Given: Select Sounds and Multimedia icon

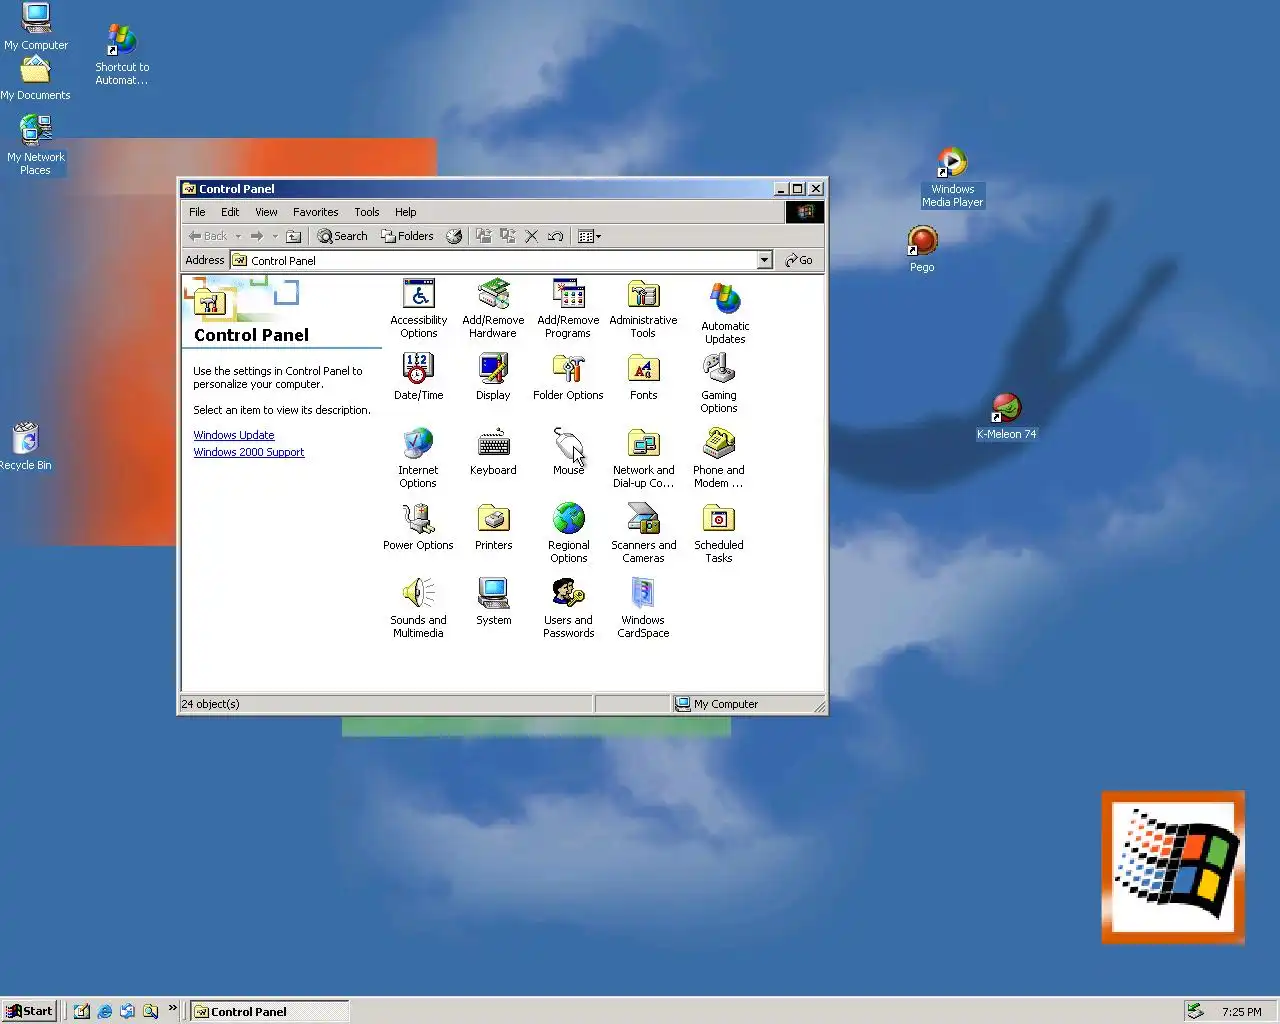Looking at the screenshot, I should point(418,594).
